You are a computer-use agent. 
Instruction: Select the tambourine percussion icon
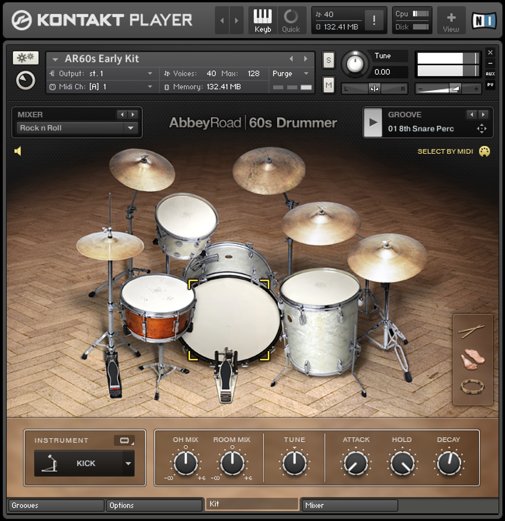coord(472,387)
